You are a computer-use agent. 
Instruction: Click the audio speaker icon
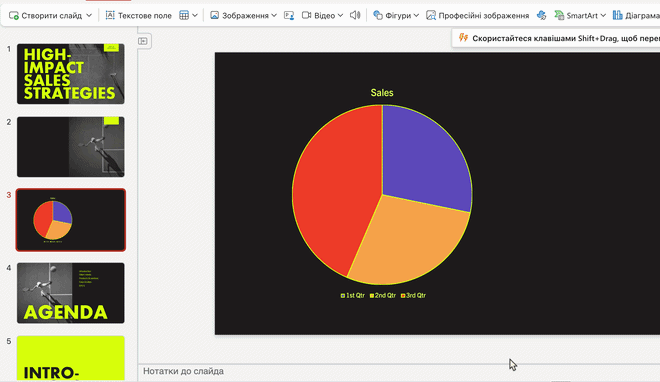point(355,16)
